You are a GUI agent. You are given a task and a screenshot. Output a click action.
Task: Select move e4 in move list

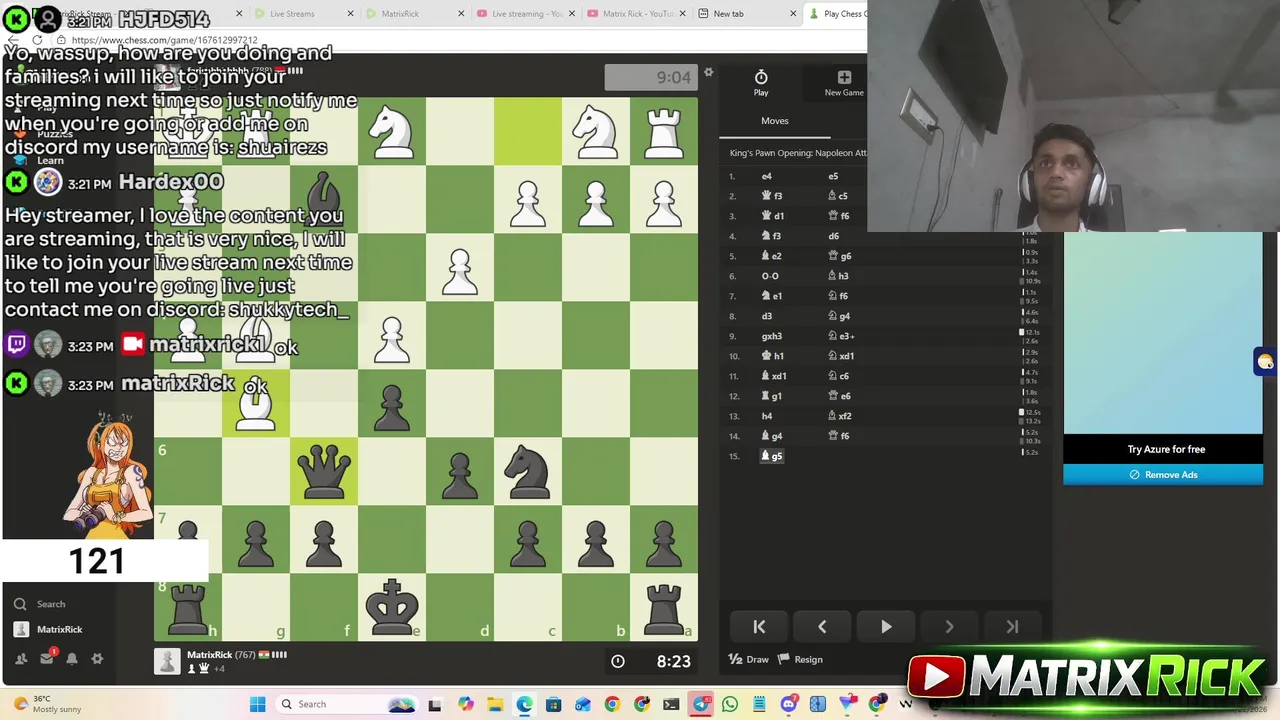(x=767, y=176)
